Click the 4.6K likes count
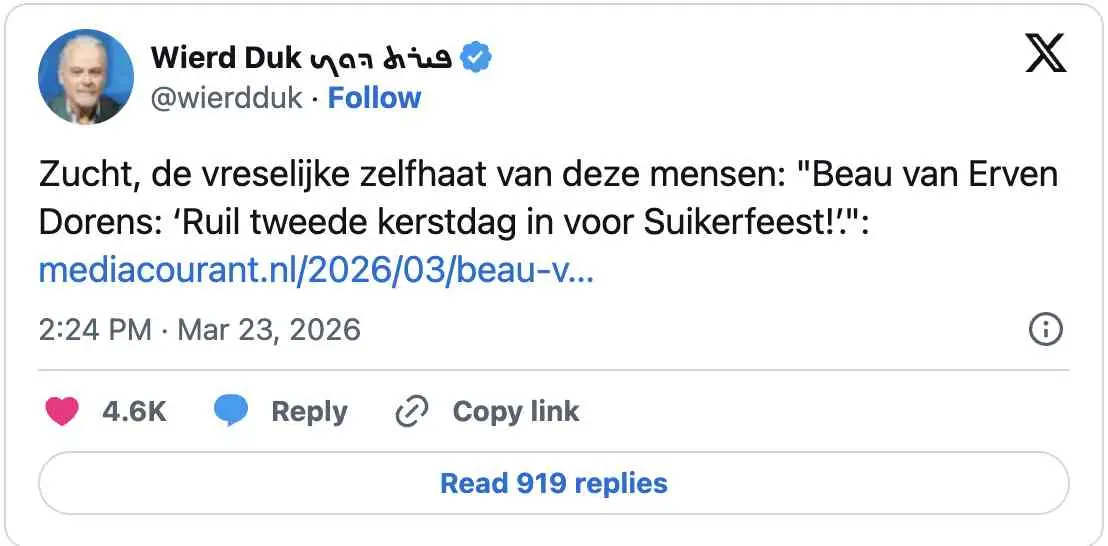 point(134,411)
